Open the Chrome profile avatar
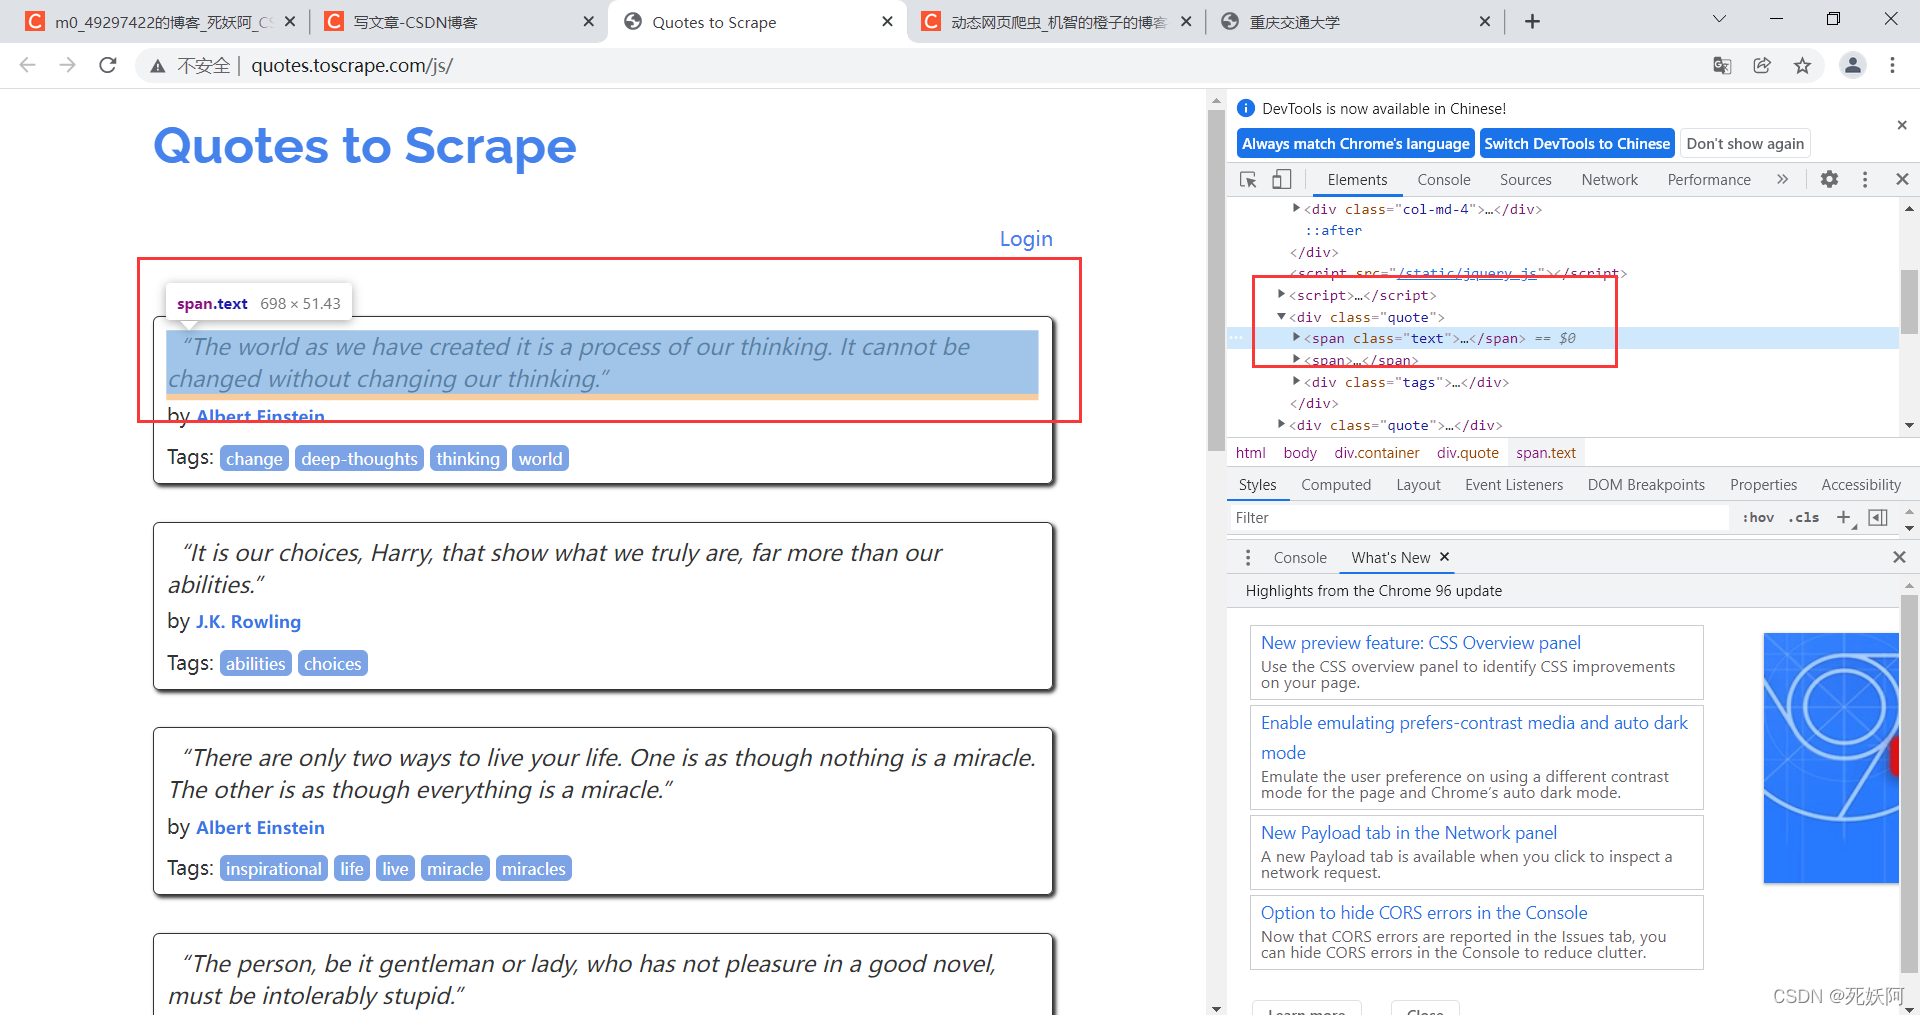 (1852, 65)
